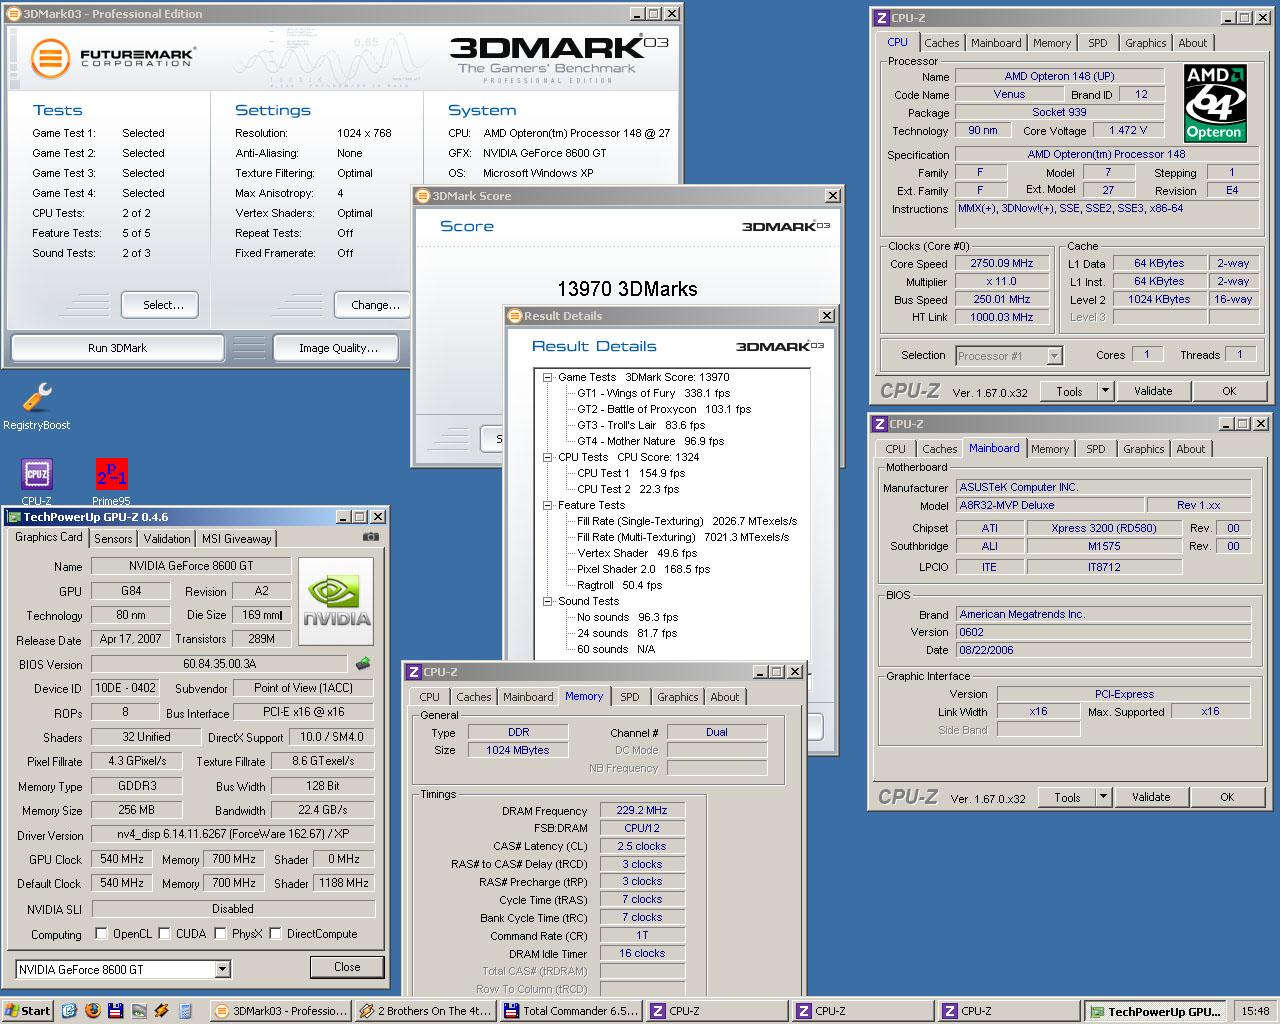Screen dimensions: 1280x1024
Task: Open the Tools dropdown arrow in CPU-Z CPU window
Action: (x=1105, y=391)
